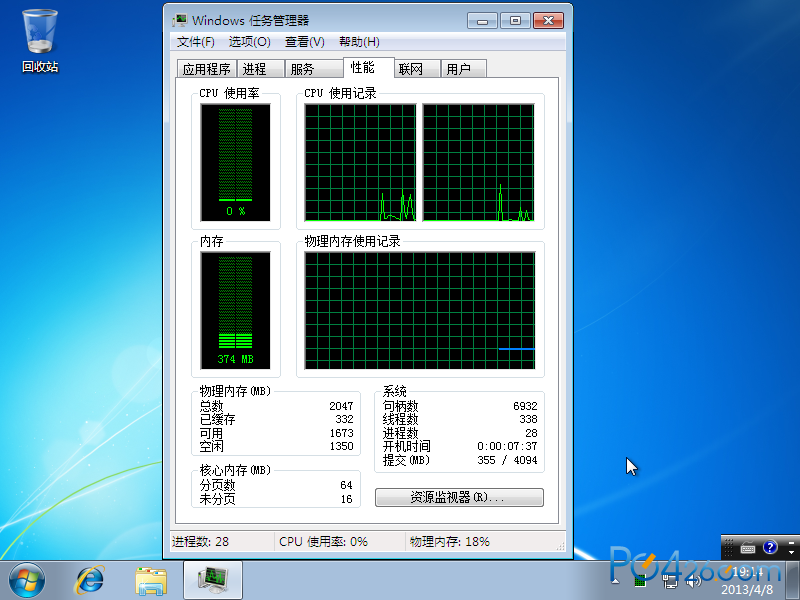The height and width of the screenshot is (600, 800).
Task: Open the 文件(F) menu
Action: coord(195,42)
